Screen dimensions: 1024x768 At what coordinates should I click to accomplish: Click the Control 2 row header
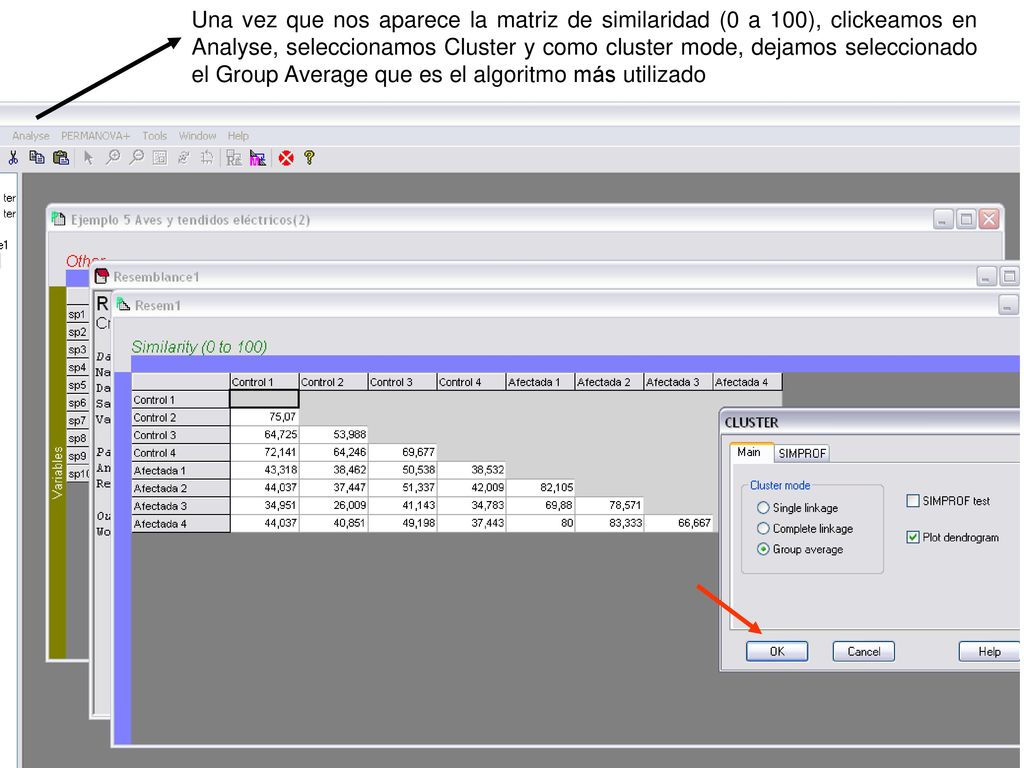tap(181, 417)
